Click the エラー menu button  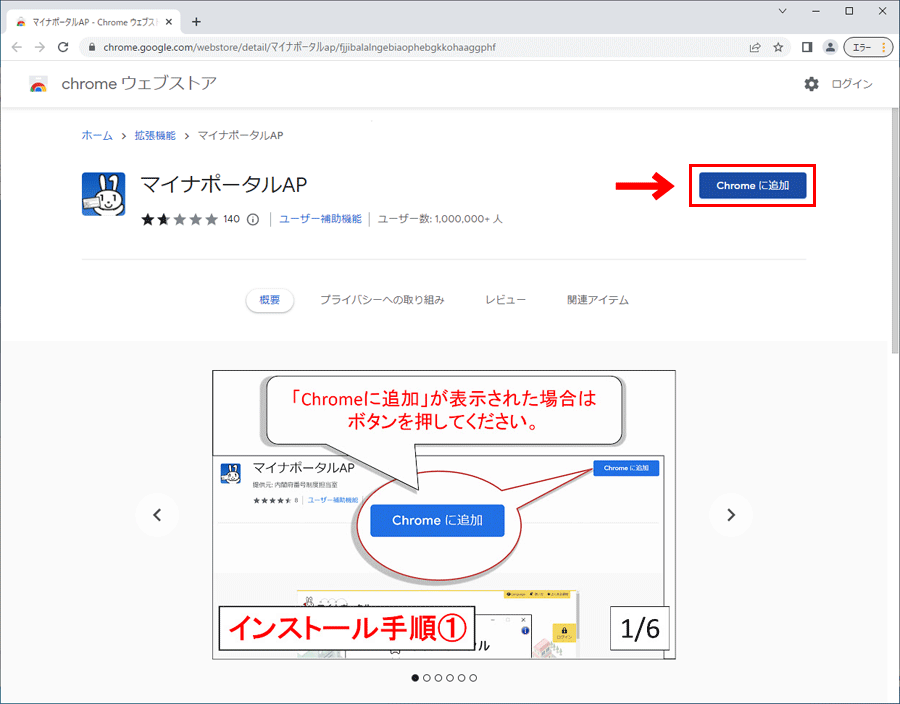(x=868, y=48)
